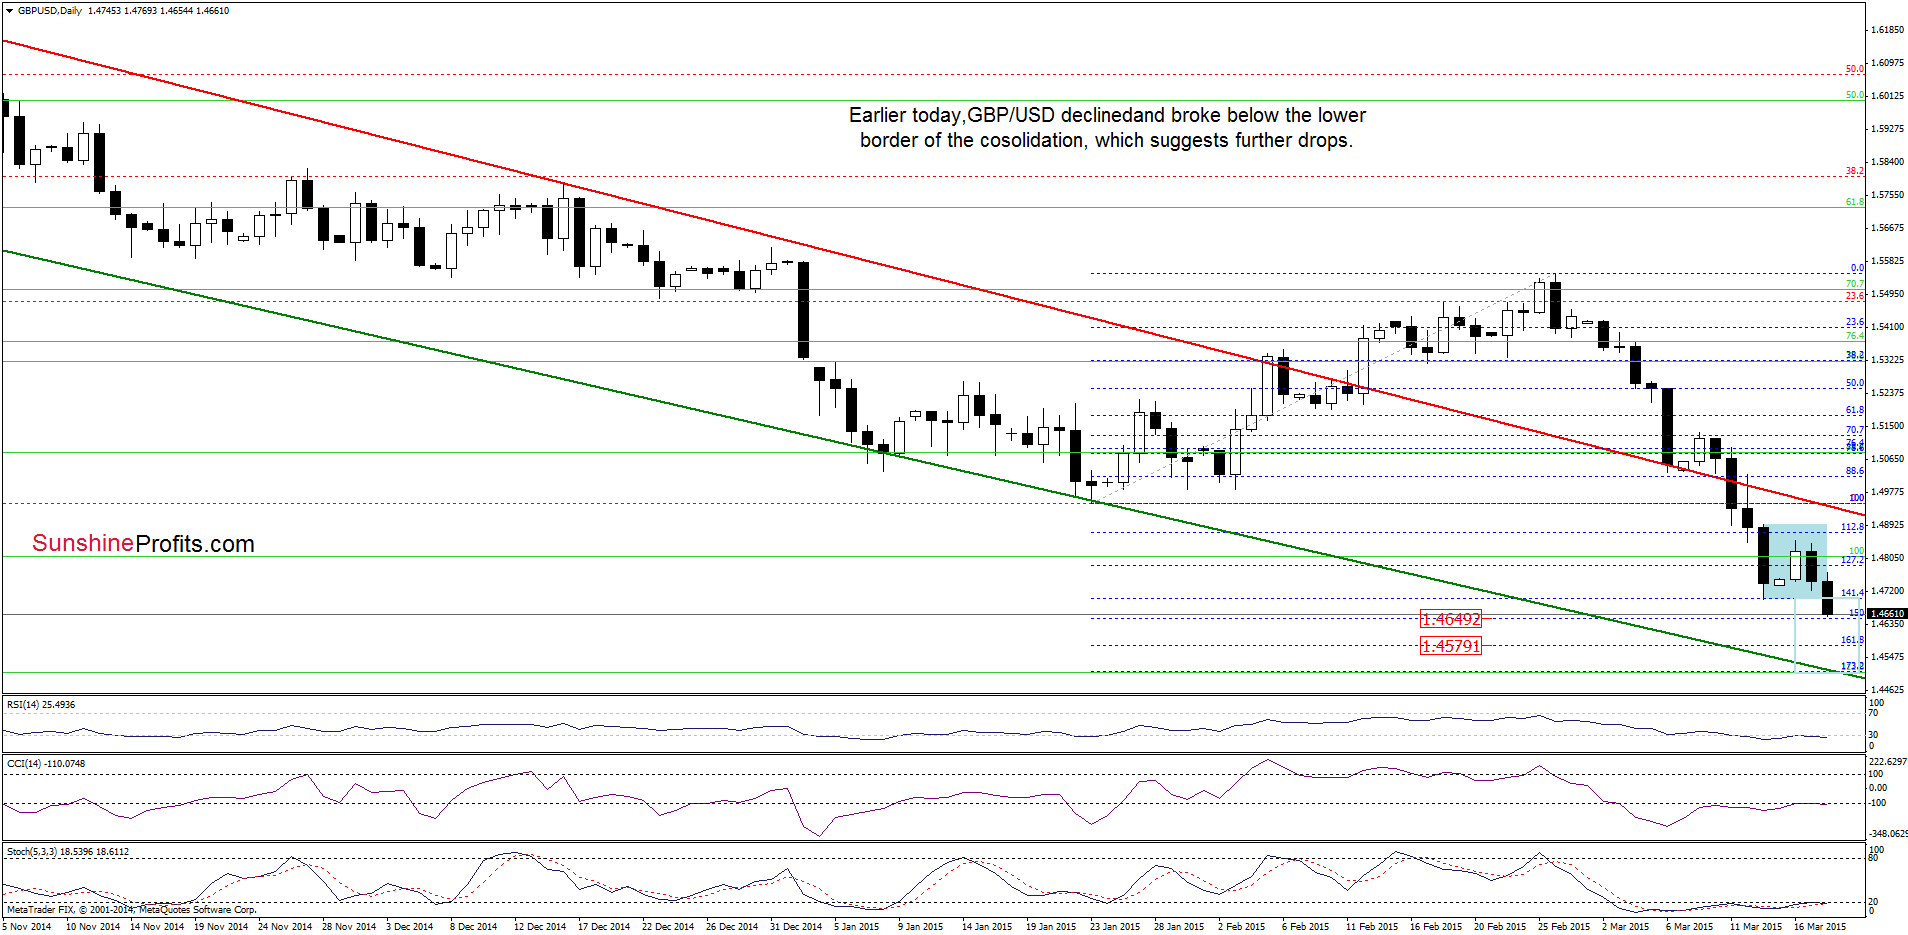Image resolution: width=1908 pixels, height=935 pixels.
Task: Click the 31 Dec 2014 date label
Action: tap(796, 927)
